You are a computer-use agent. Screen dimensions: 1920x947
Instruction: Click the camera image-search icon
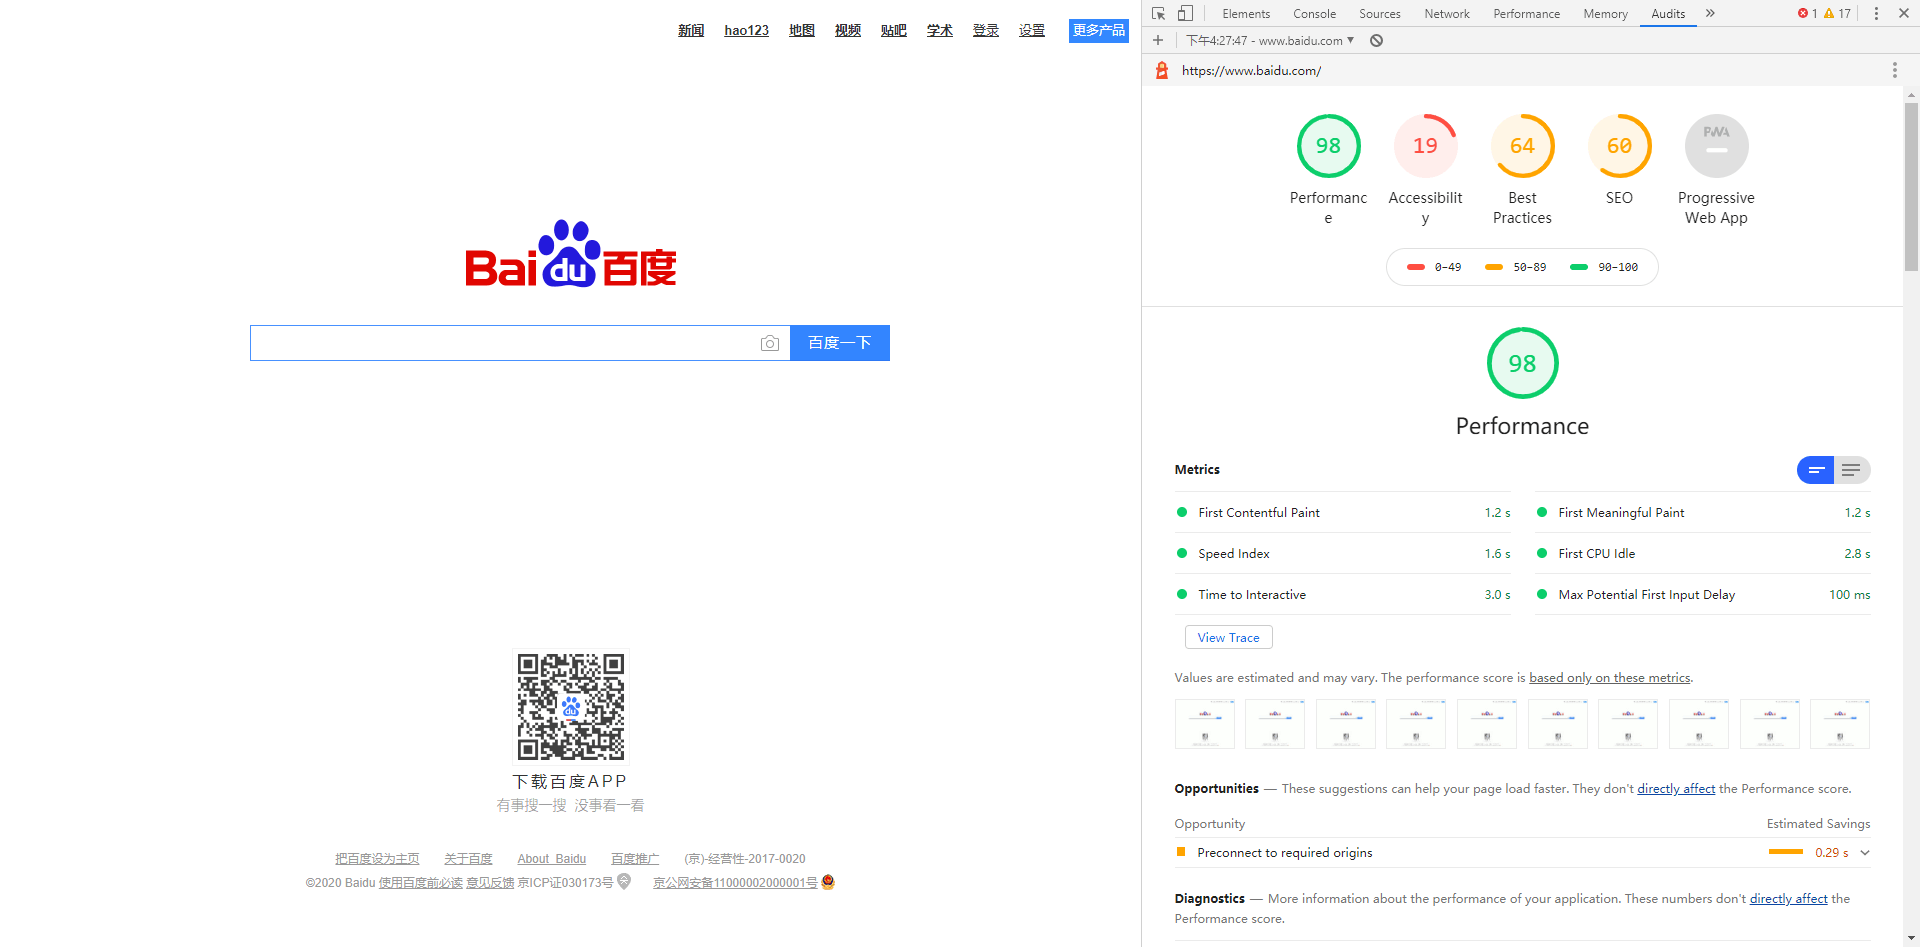coord(769,343)
